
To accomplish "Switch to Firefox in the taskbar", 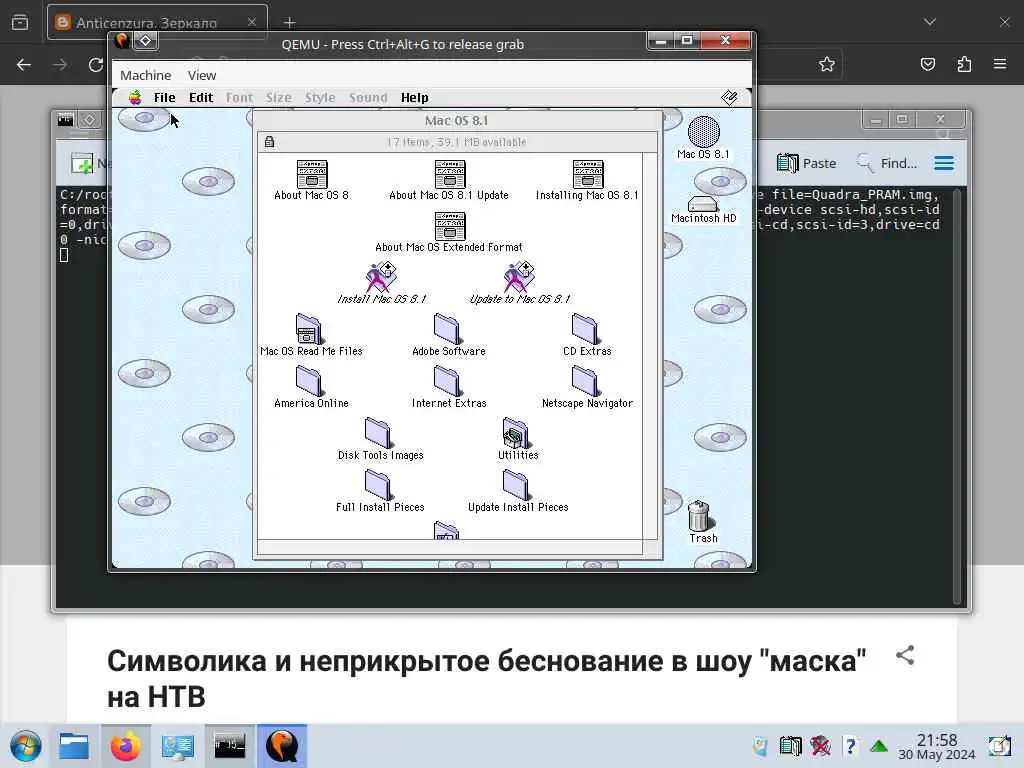I will pyautogui.click(x=125, y=746).
